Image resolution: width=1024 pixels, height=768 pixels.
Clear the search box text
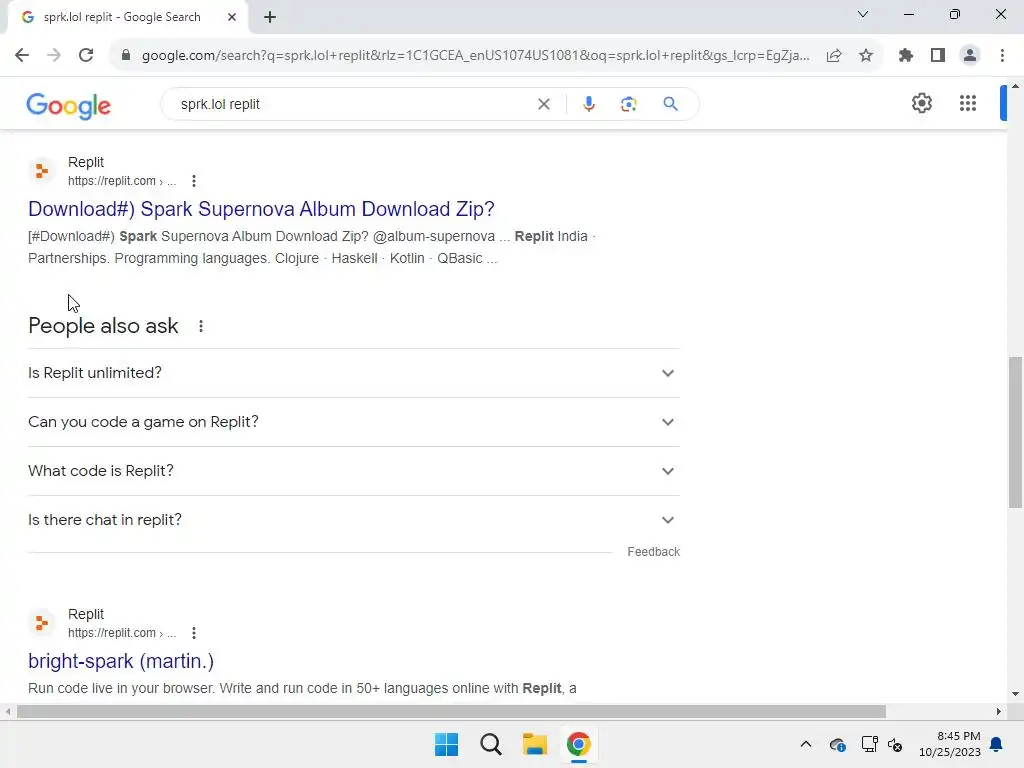(x=543, y=104)
